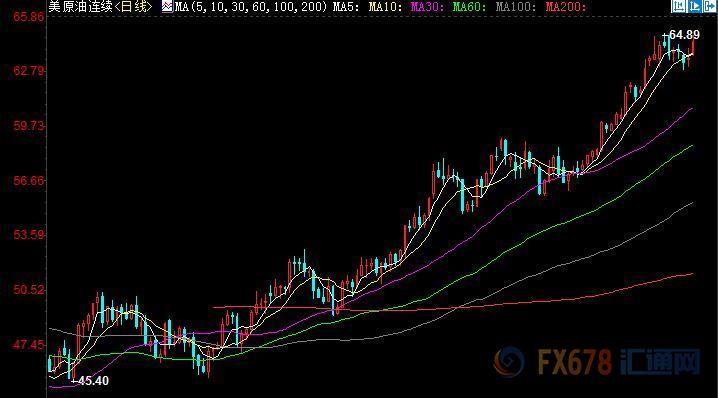Click the white MA5 legend label

pos(346,7)
